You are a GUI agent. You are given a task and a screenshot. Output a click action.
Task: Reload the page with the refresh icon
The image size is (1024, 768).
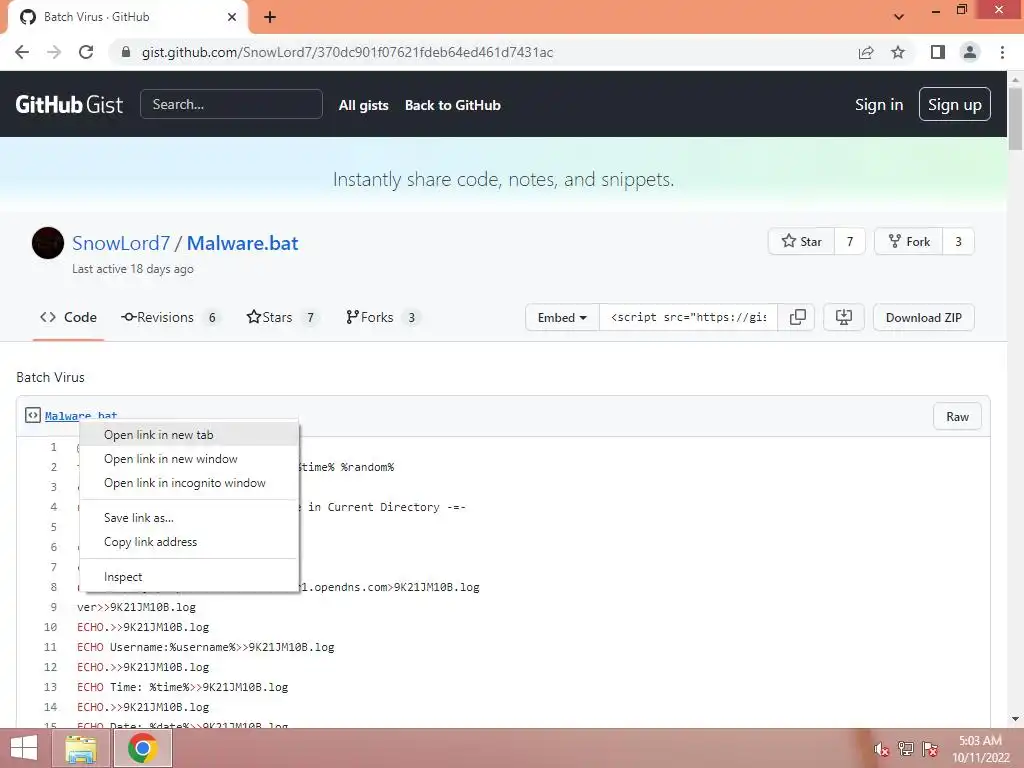[x=86, y=52]
